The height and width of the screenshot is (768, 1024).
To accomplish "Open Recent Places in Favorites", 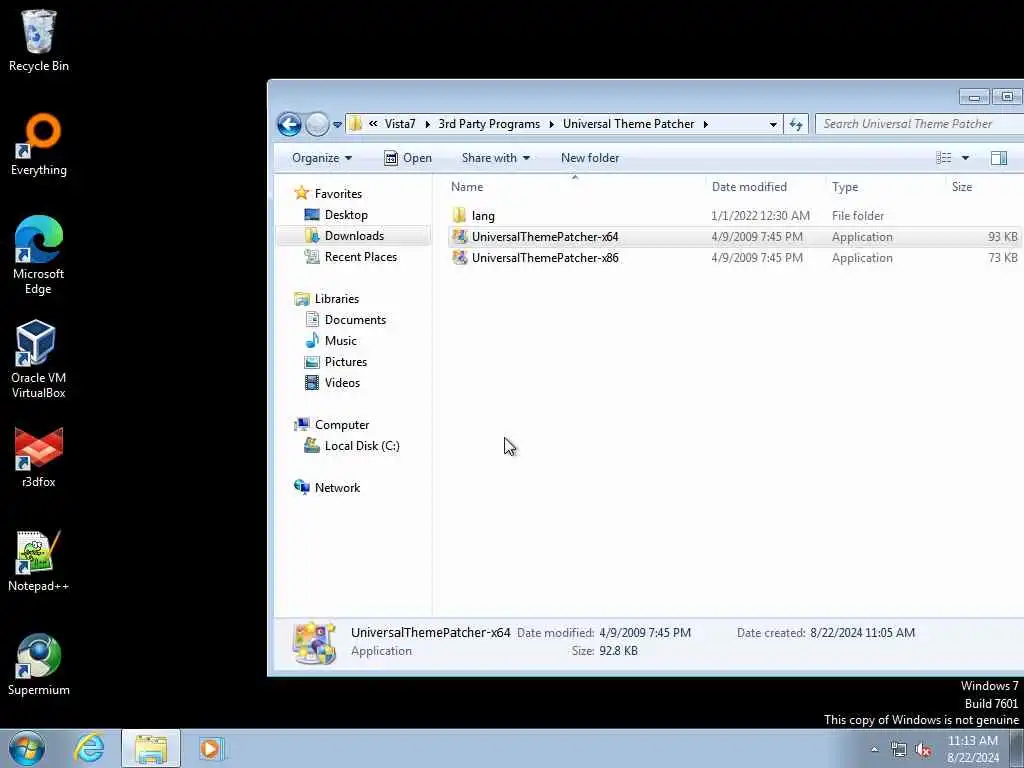I will [x=360, y=257].
